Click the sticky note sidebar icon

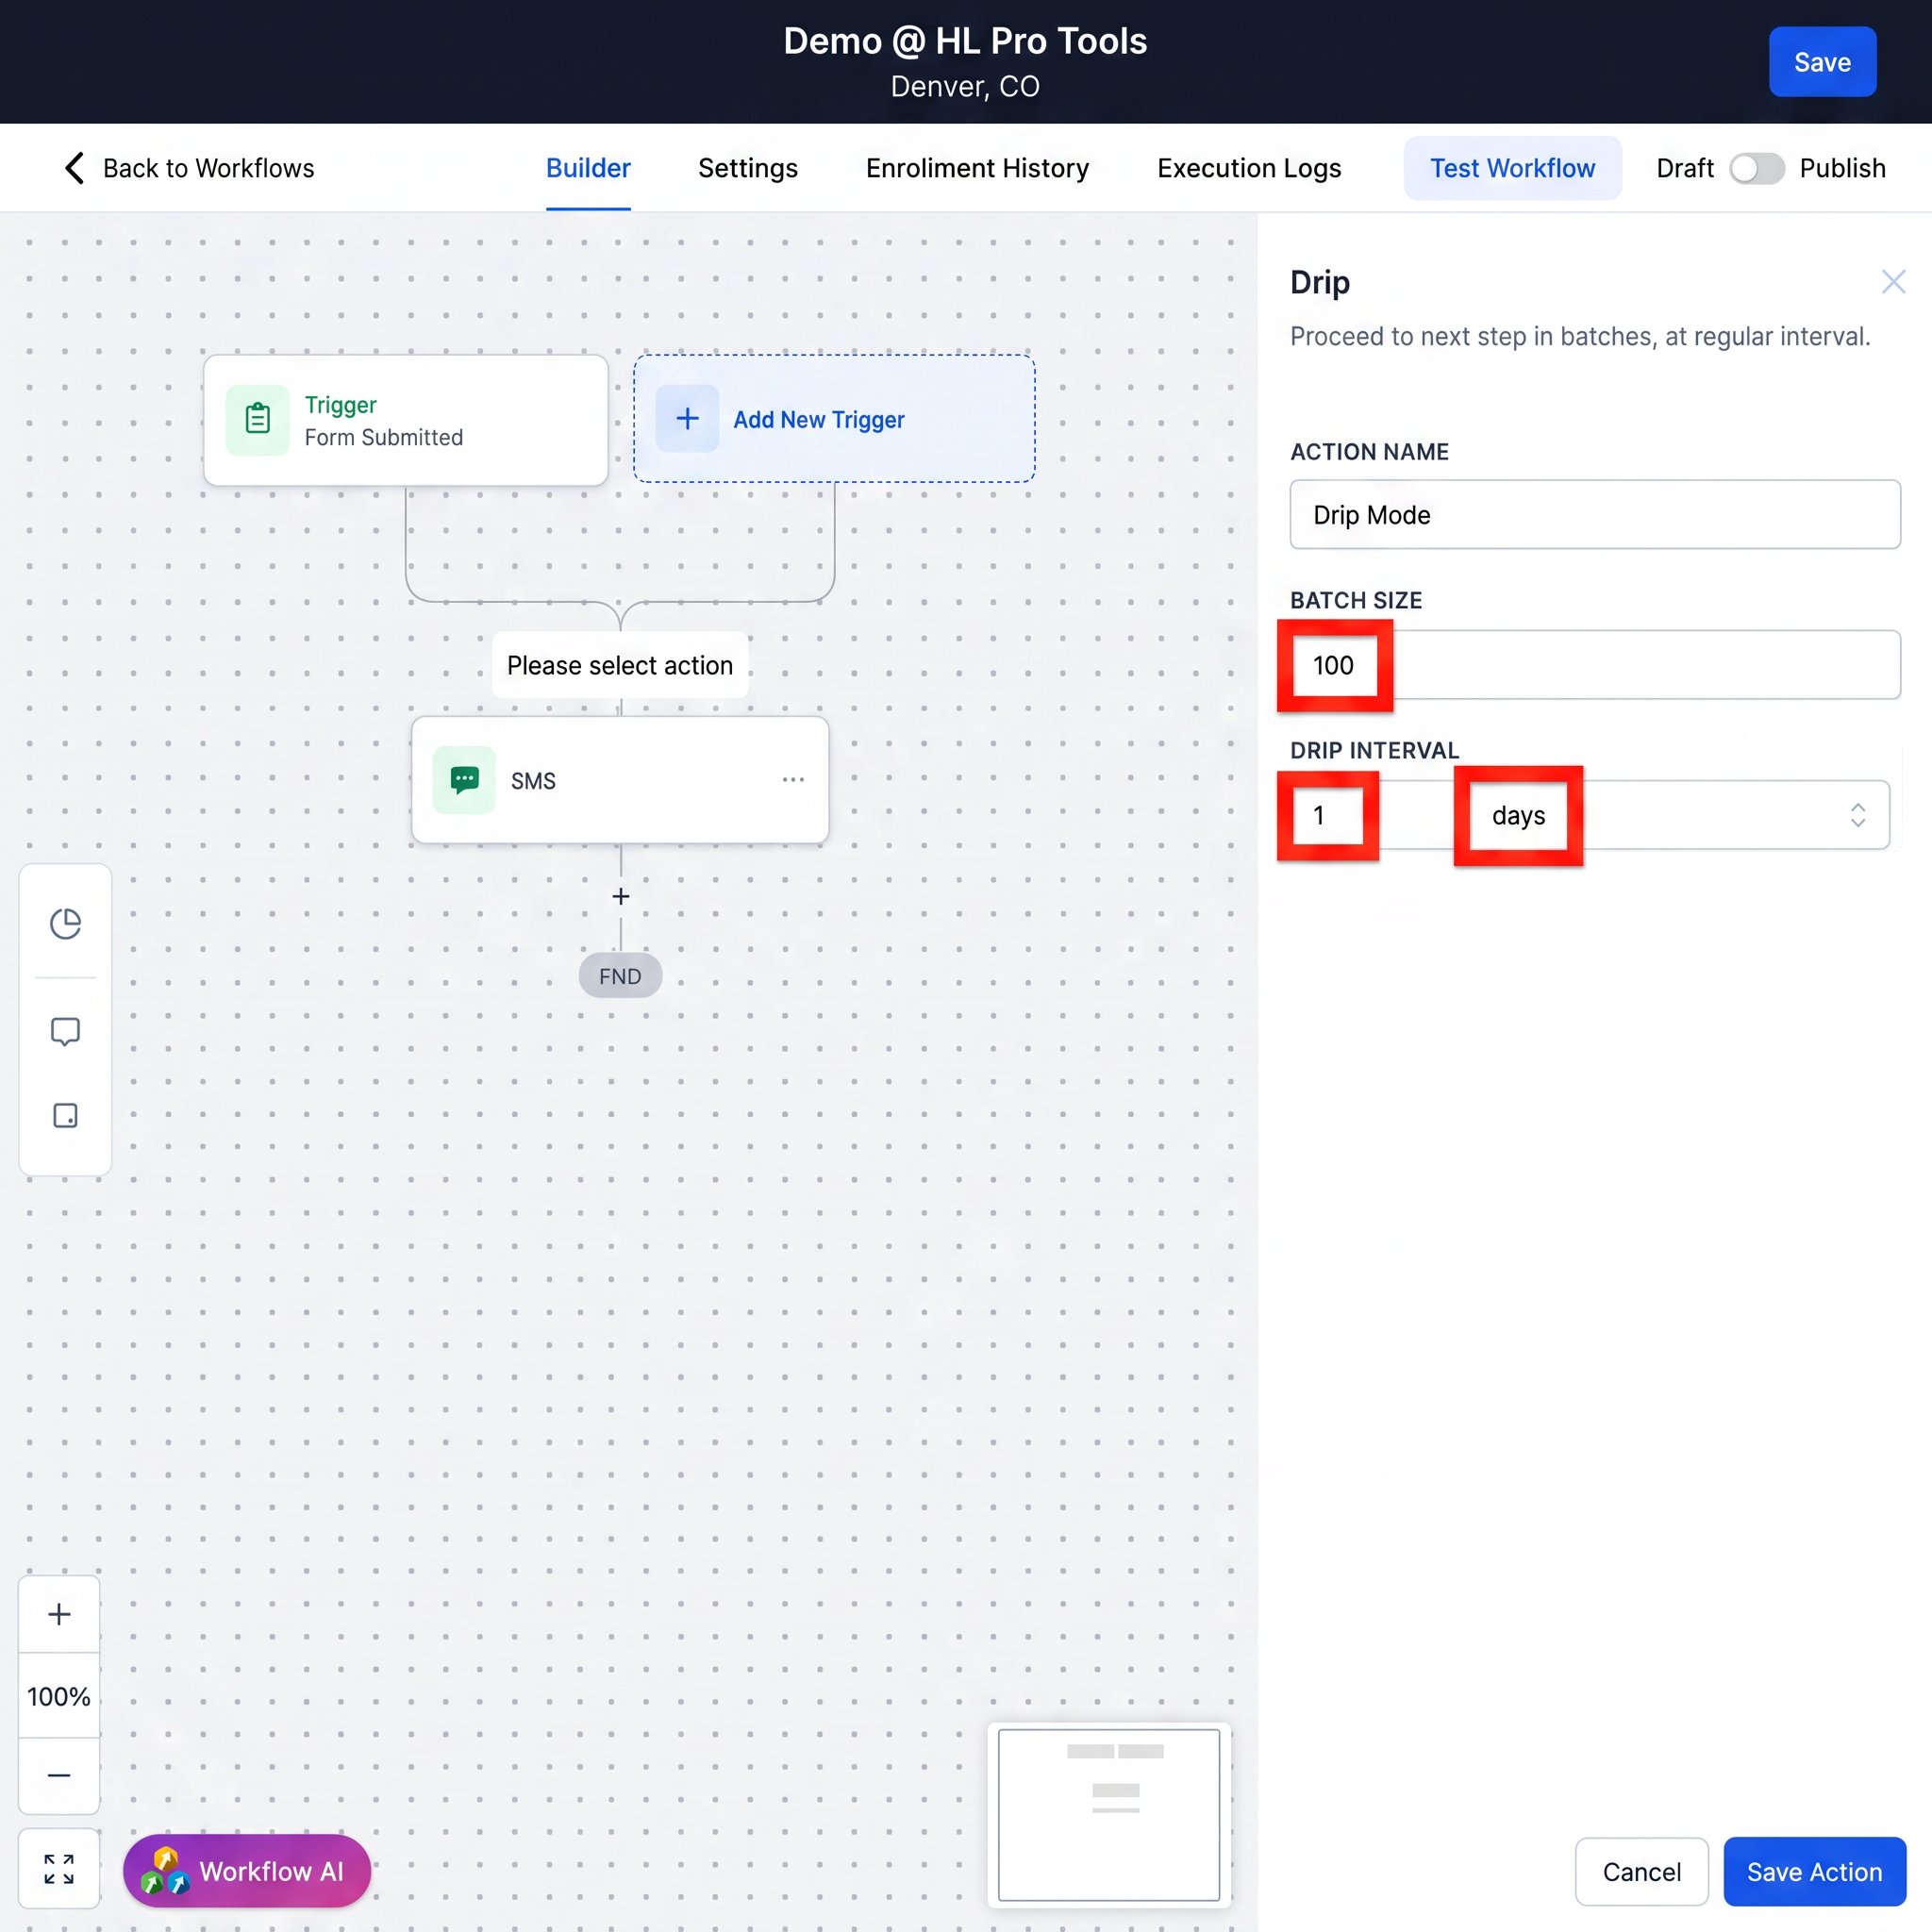65,1116
